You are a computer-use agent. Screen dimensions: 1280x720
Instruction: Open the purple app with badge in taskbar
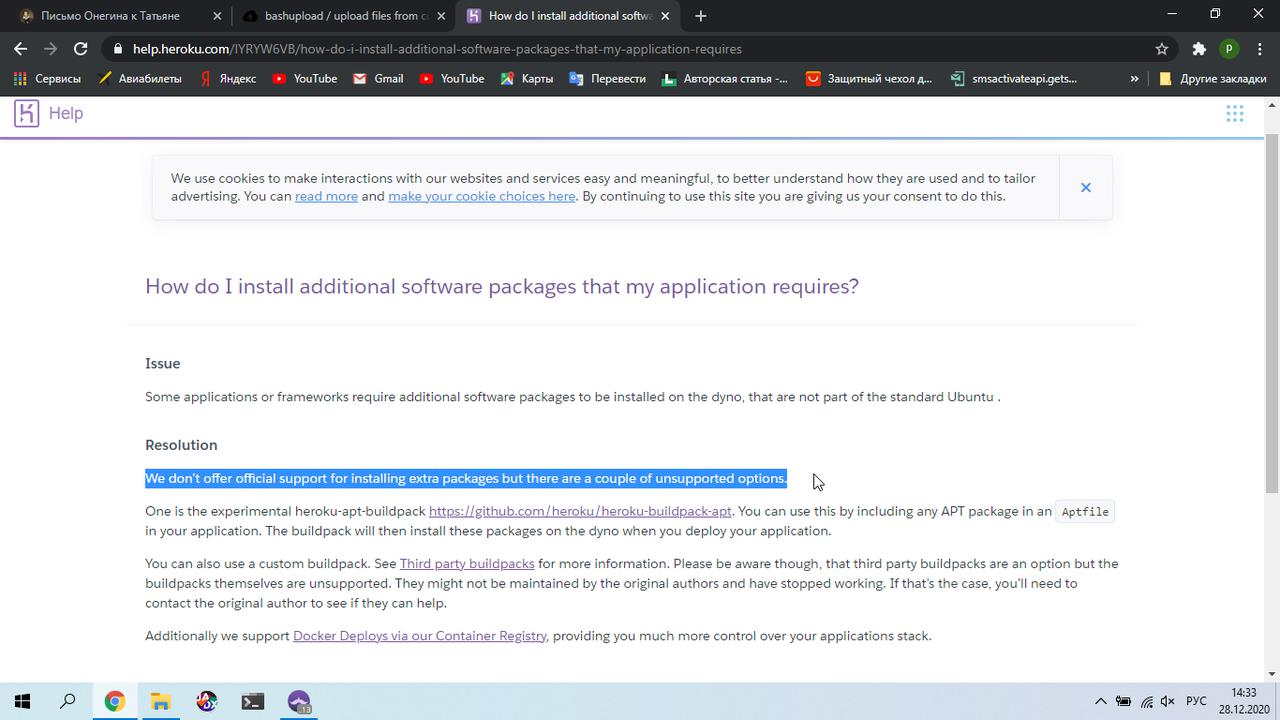(299, 702)
